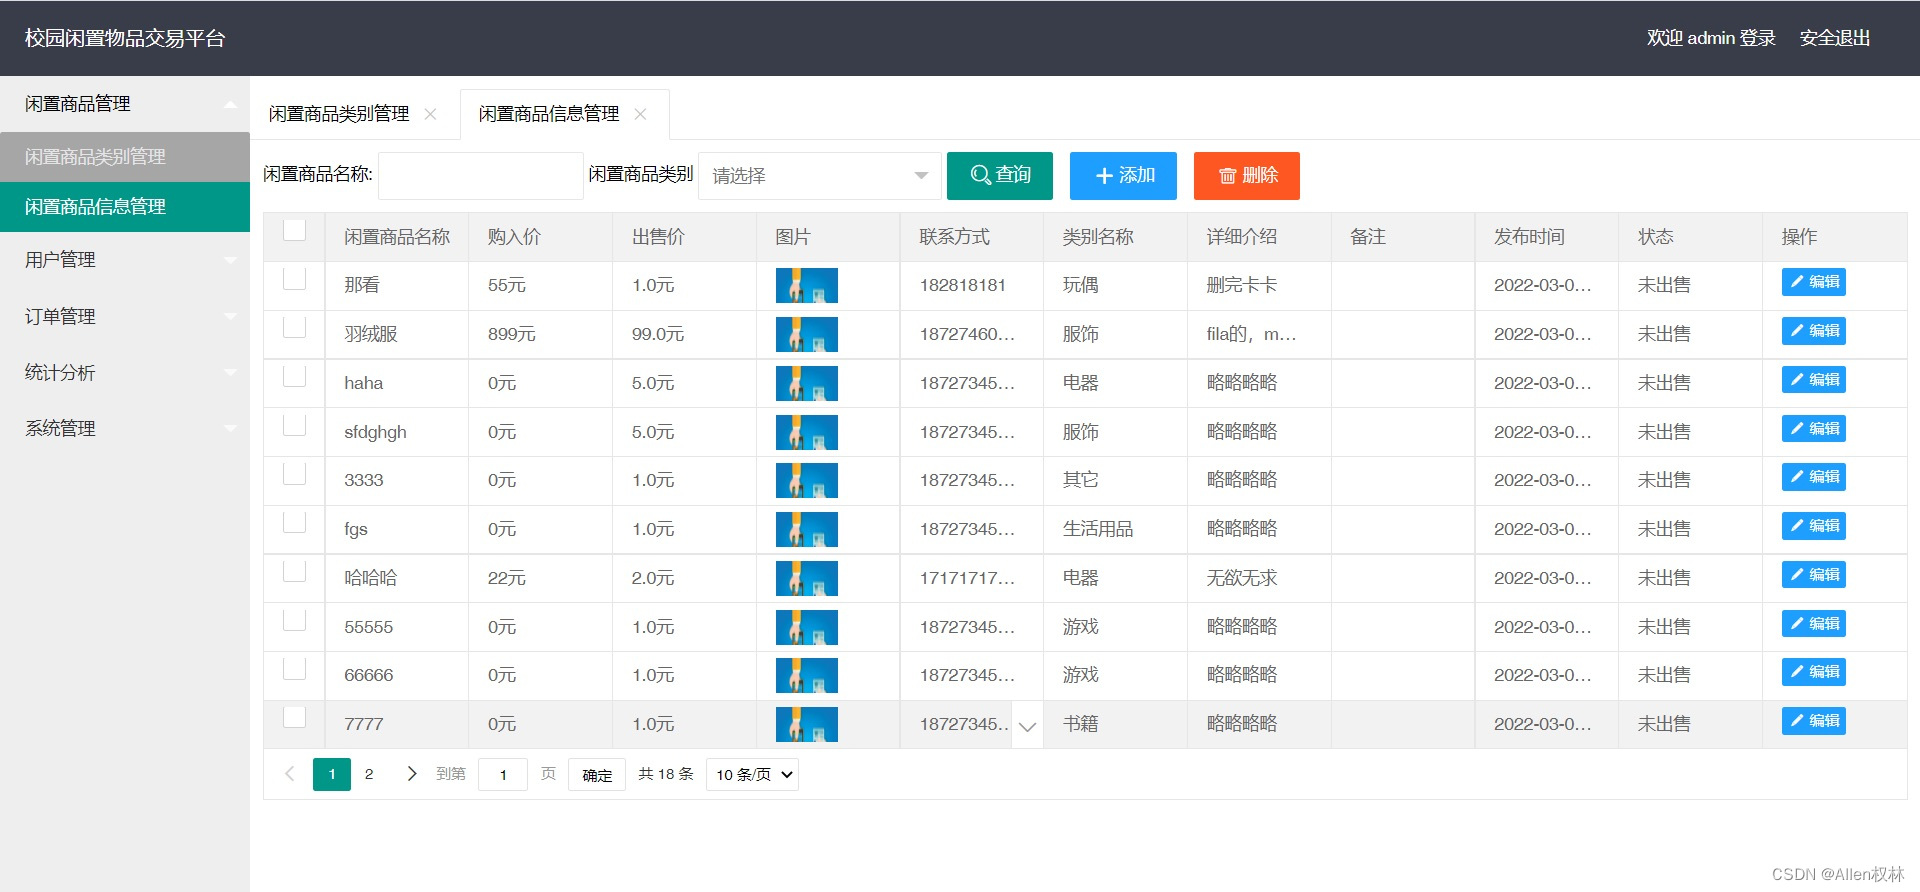The image size is (1920, 892).
Task: Open the image thumbnail for 哈哈哈
Action: coord(807,578)
